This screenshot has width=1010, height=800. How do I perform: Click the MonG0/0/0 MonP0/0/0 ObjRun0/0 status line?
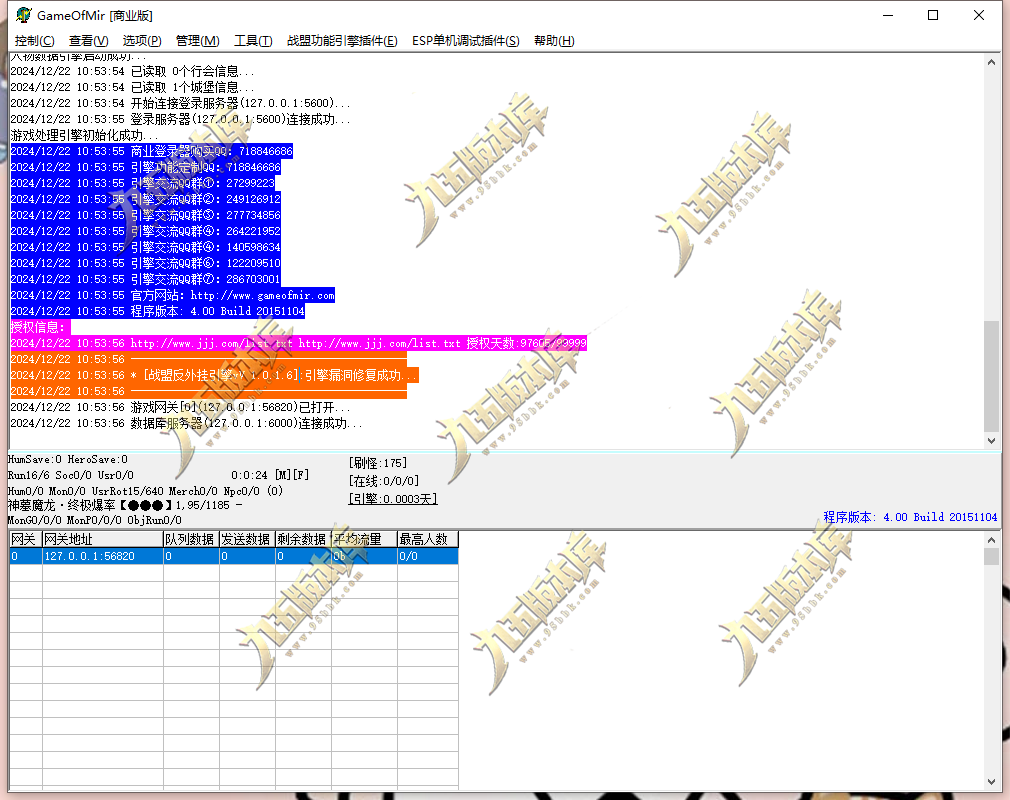[95, 520]
